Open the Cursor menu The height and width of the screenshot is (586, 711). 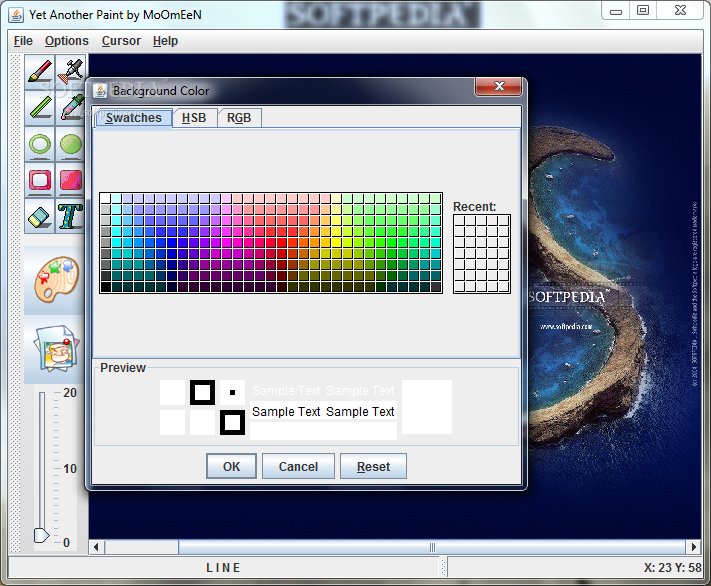point(121,41)
